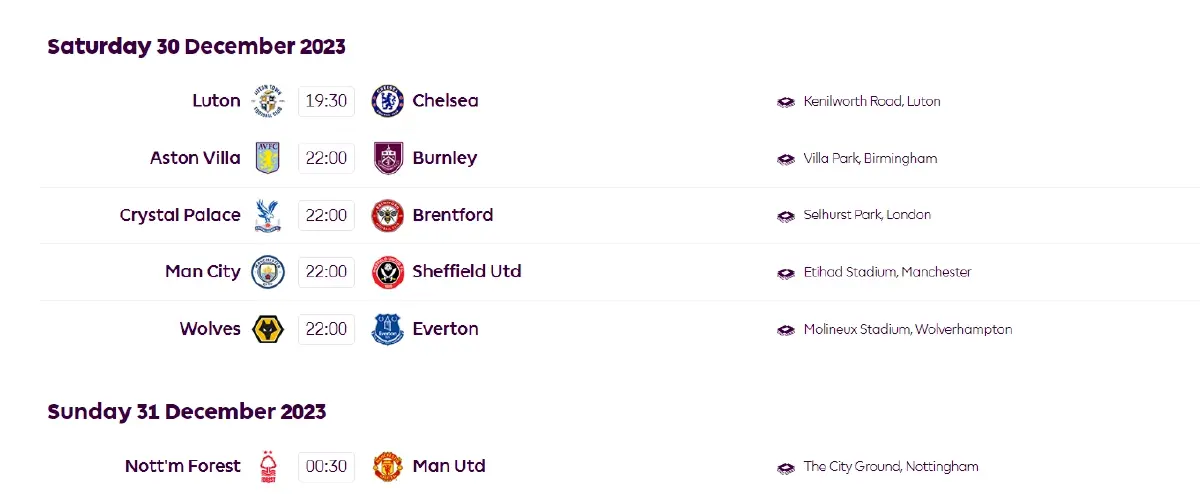Screen dimensions: 1200x494
Task: Click Molineux Stadium, Wolverhampton text
Action: pos(907,329)
